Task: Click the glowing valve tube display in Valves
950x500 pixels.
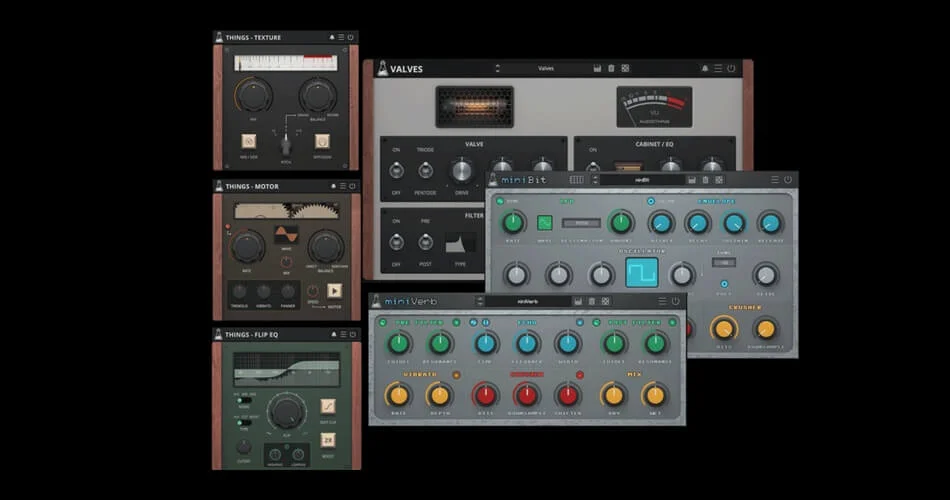Action: [x=474, y=107]
